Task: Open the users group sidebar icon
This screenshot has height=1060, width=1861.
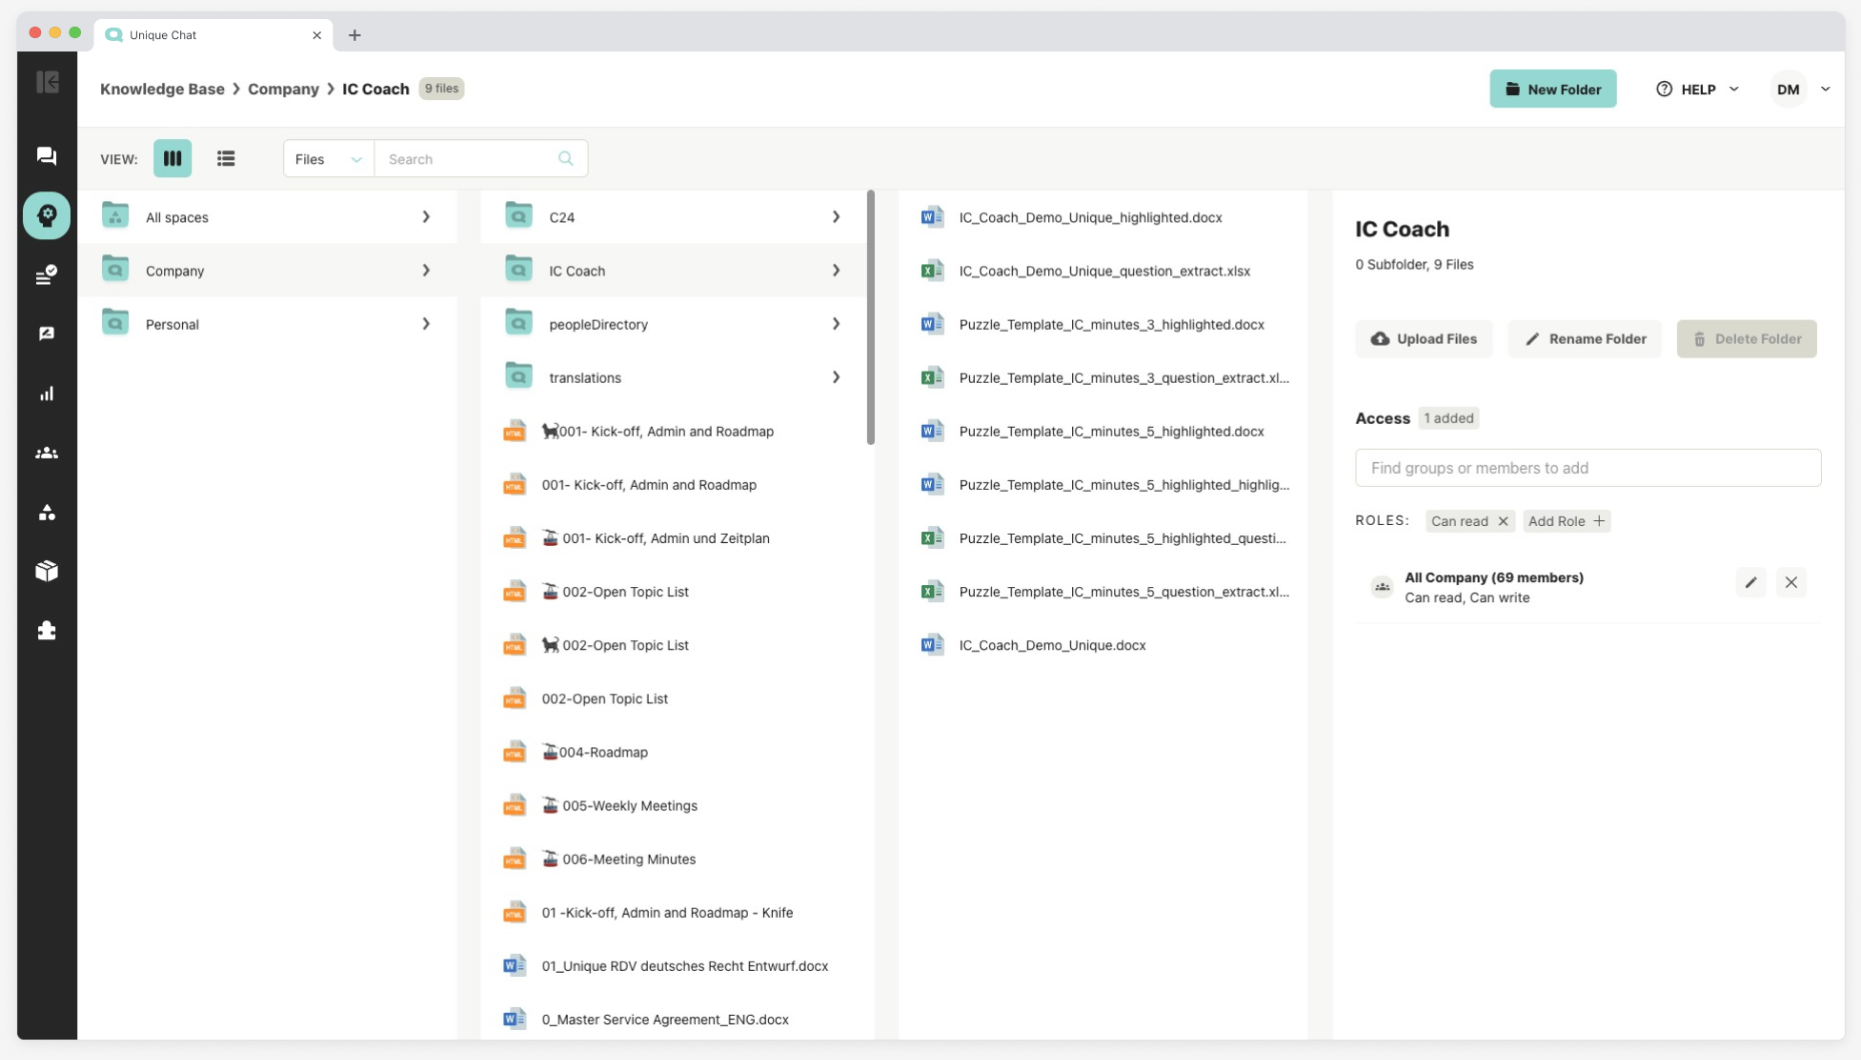Action: tap(46, 453)
